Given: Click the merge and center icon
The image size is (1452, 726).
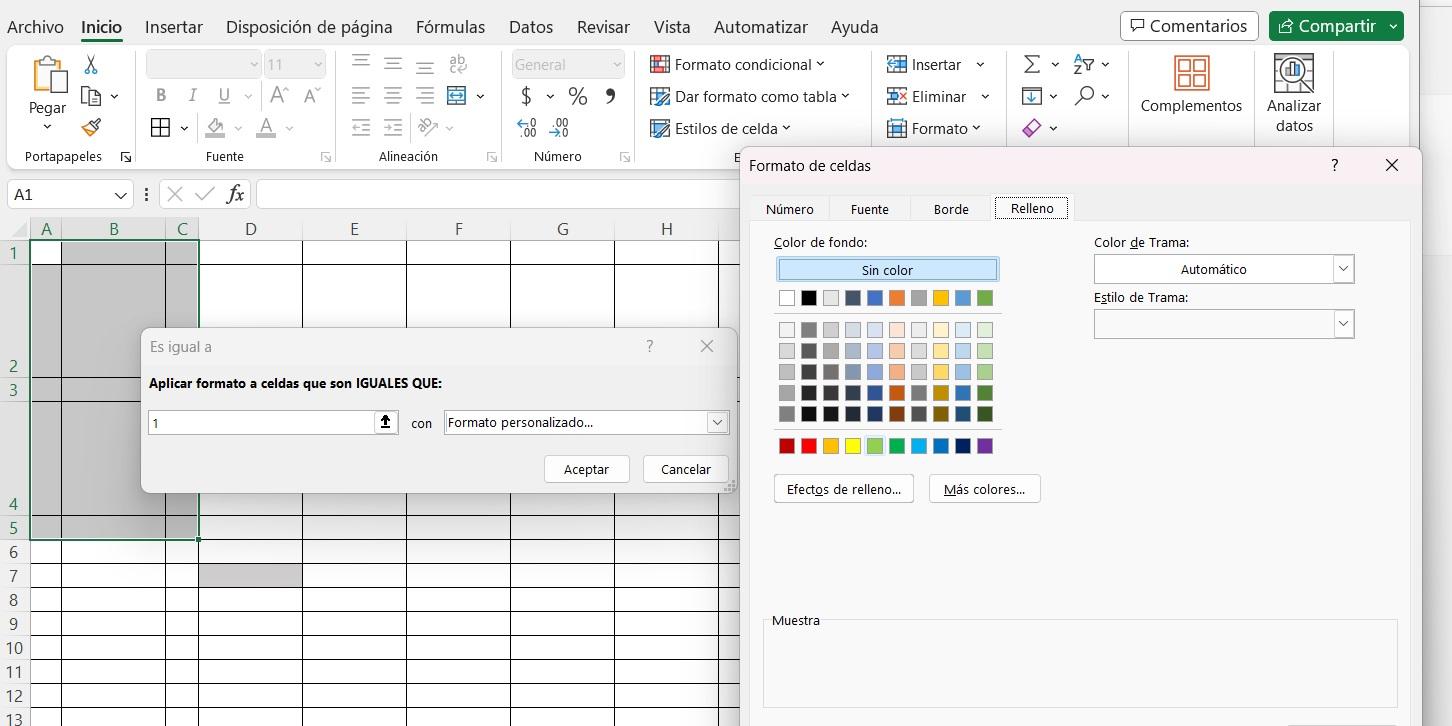Looking at the screenshot, I should pos(457,96).
